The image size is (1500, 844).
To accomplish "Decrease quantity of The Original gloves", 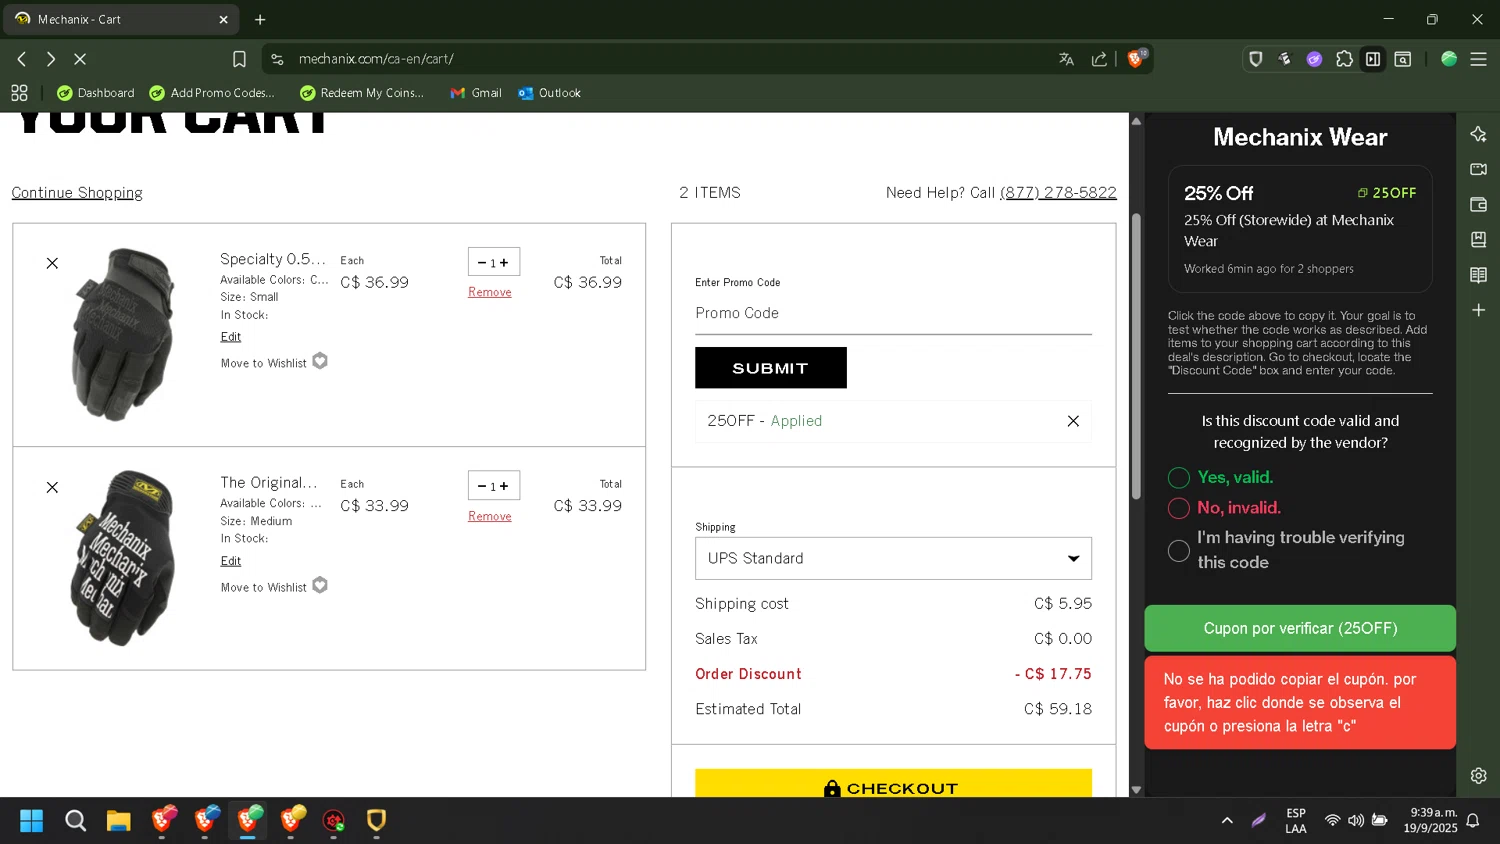I will [481, 486].
